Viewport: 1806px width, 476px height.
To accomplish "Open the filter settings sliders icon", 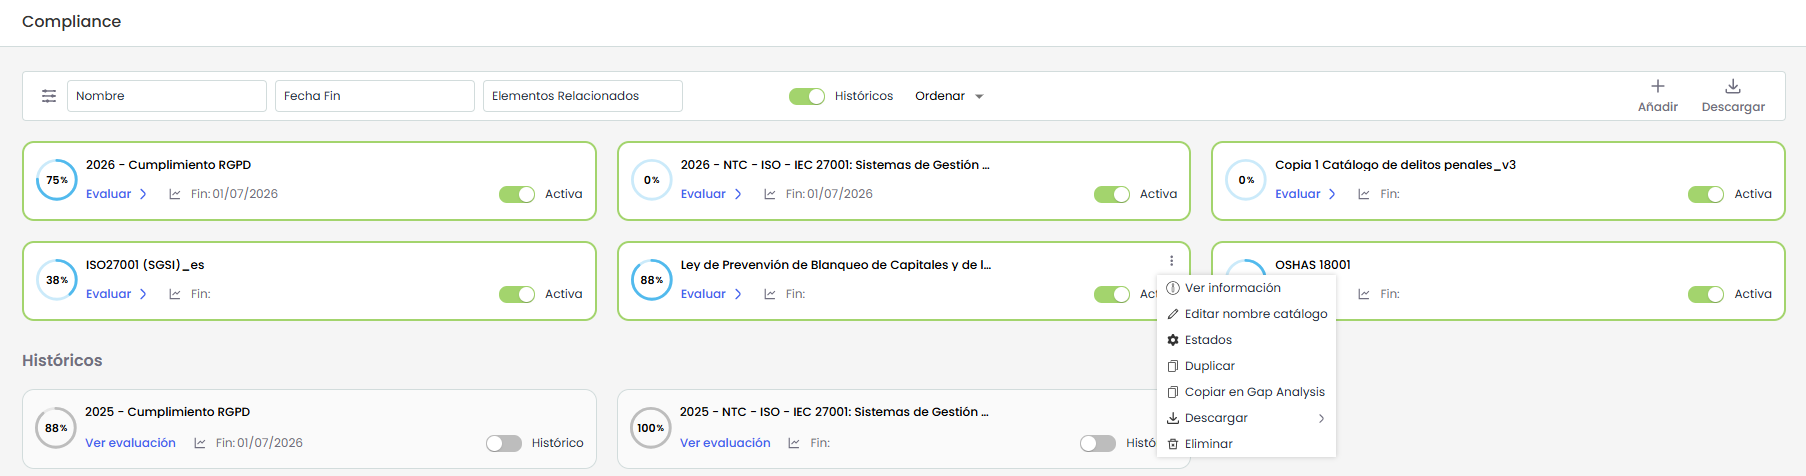I will point(49,96).
